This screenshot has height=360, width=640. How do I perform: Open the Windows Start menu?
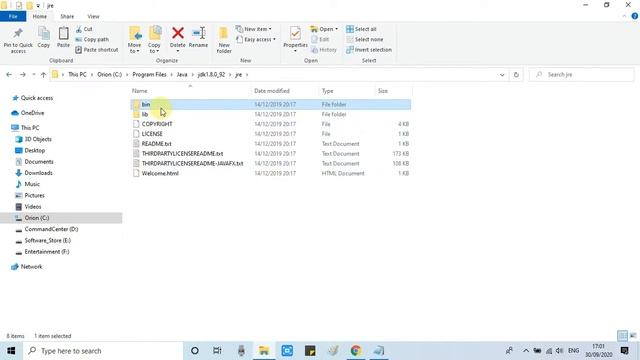(11, 351)
